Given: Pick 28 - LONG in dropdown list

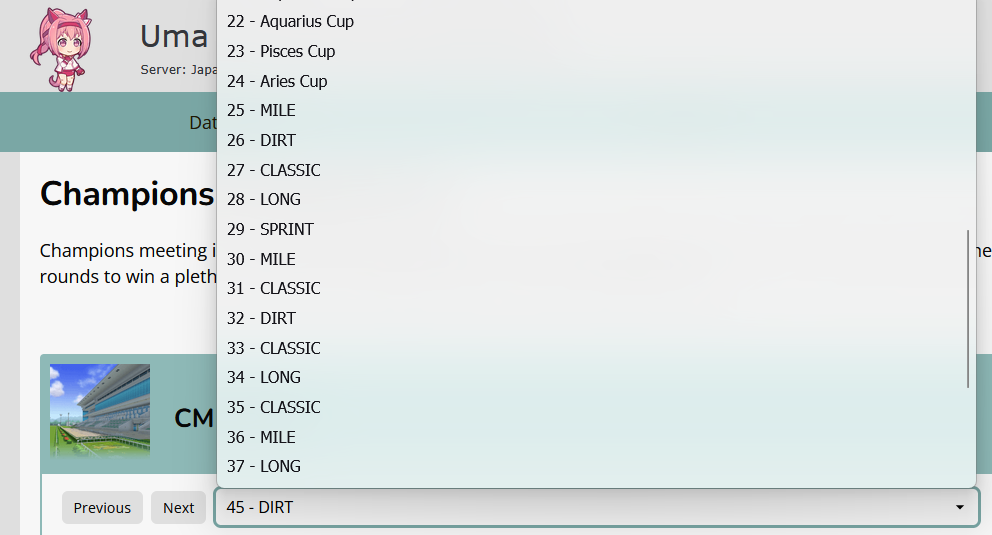Looking at the screenshot, I should click(596, 199).
